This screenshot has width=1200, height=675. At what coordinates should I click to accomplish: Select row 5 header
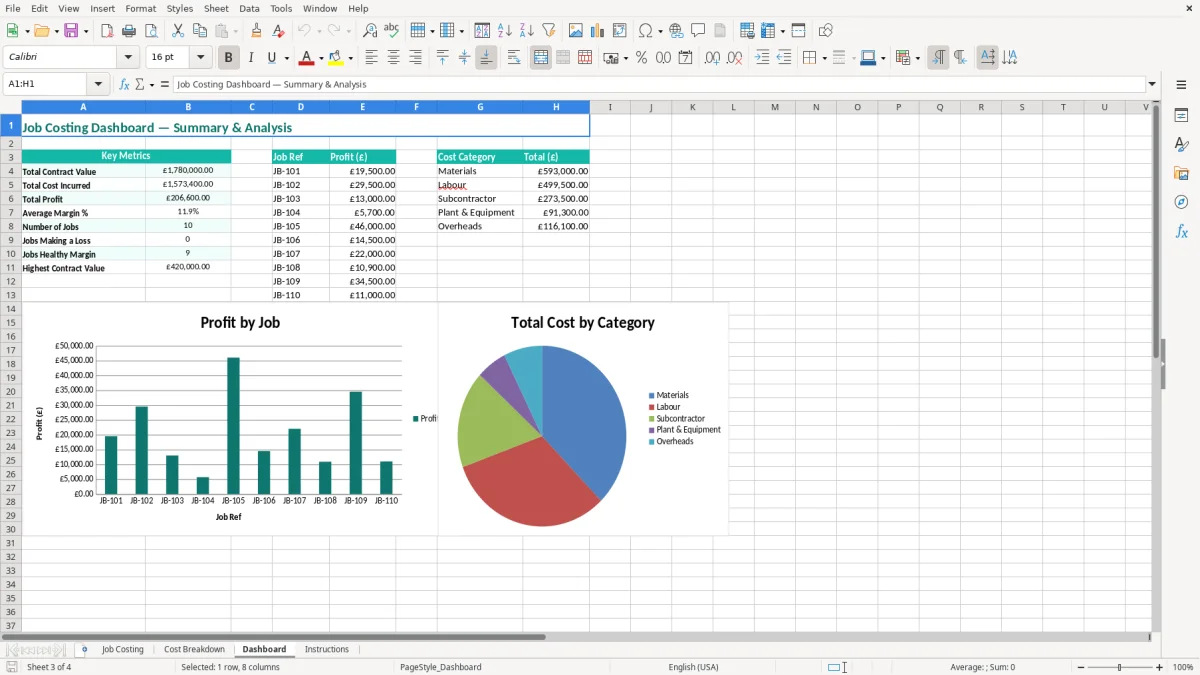coord(11,185)
